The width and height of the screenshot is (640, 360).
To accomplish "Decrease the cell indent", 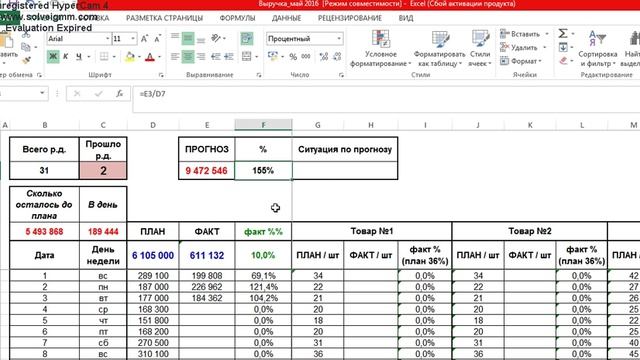I will tap(216, 57).
